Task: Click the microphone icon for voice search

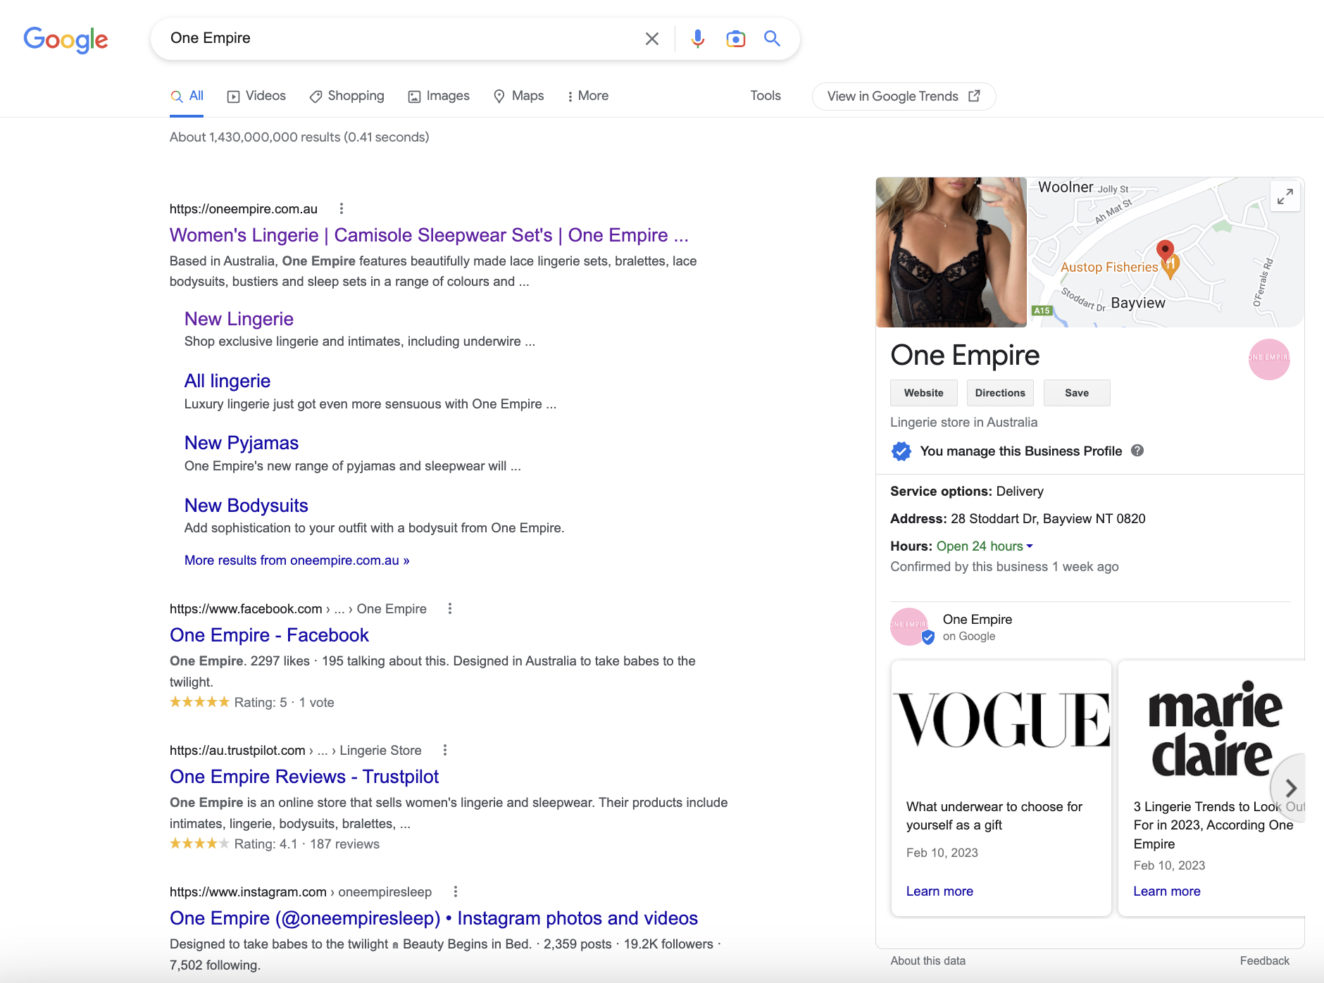Action: [697, 37]
